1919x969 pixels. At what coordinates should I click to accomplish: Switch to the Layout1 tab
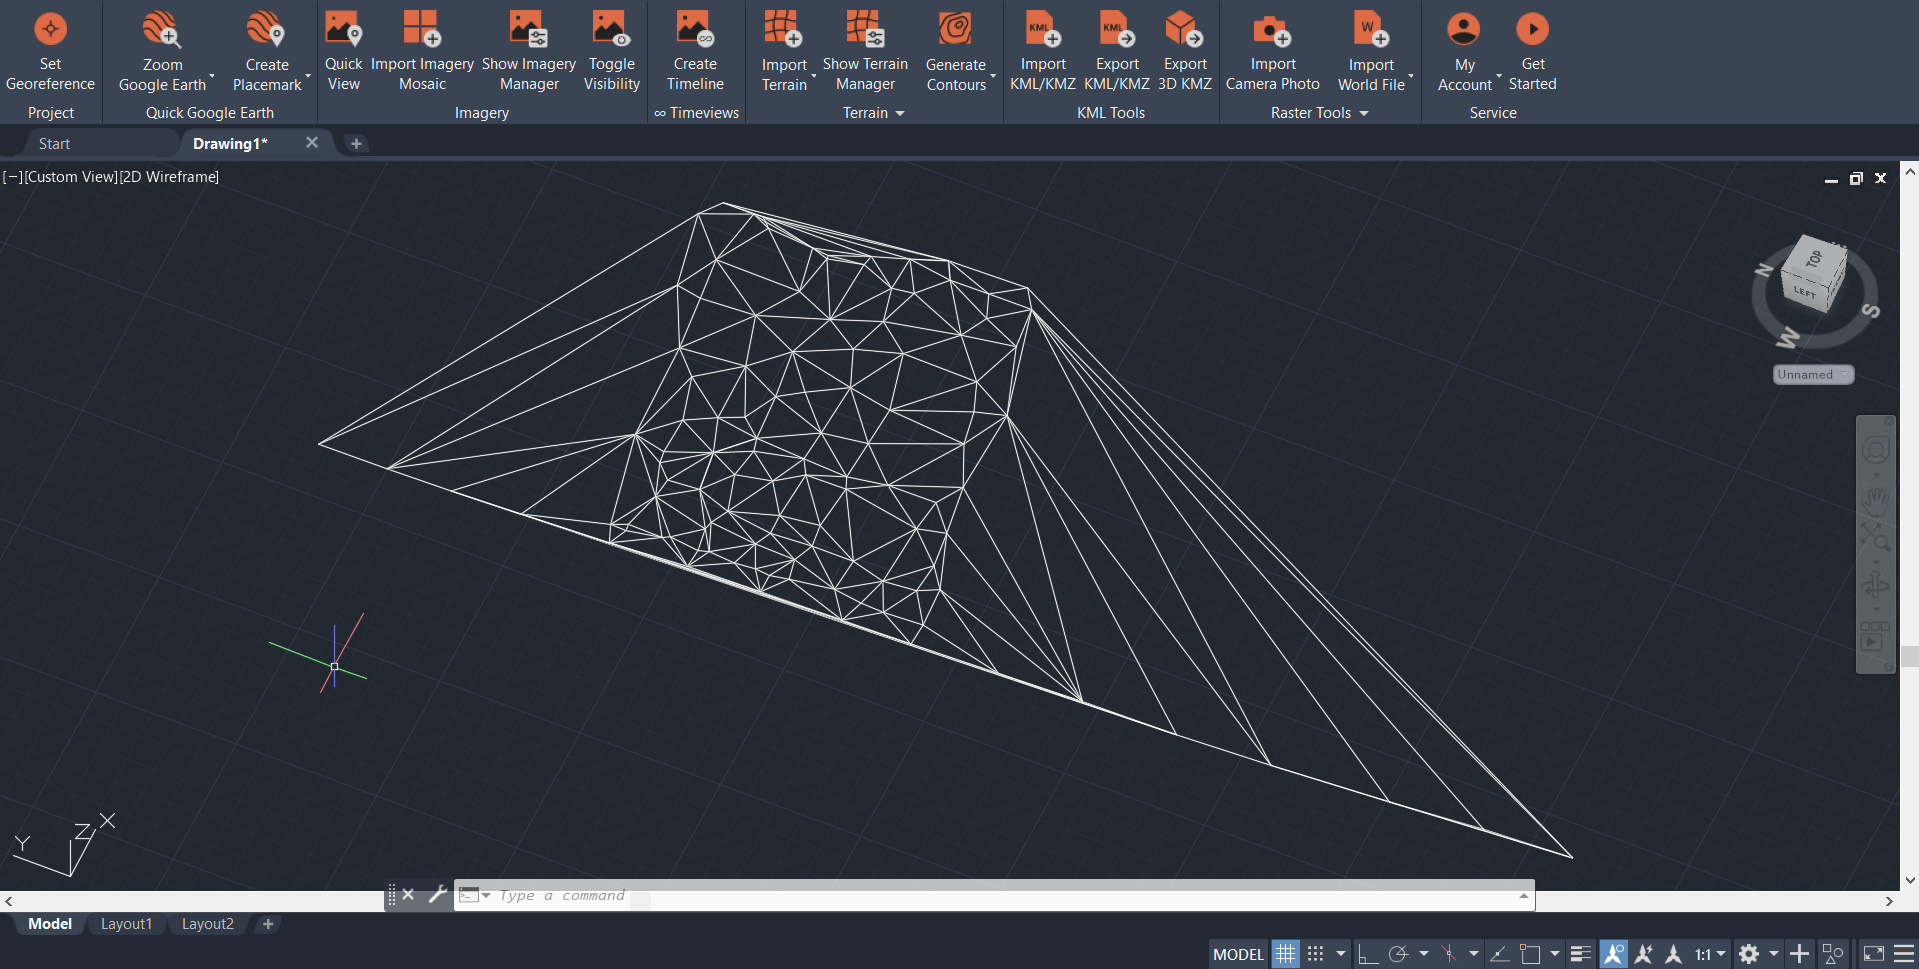click(127, 924)
